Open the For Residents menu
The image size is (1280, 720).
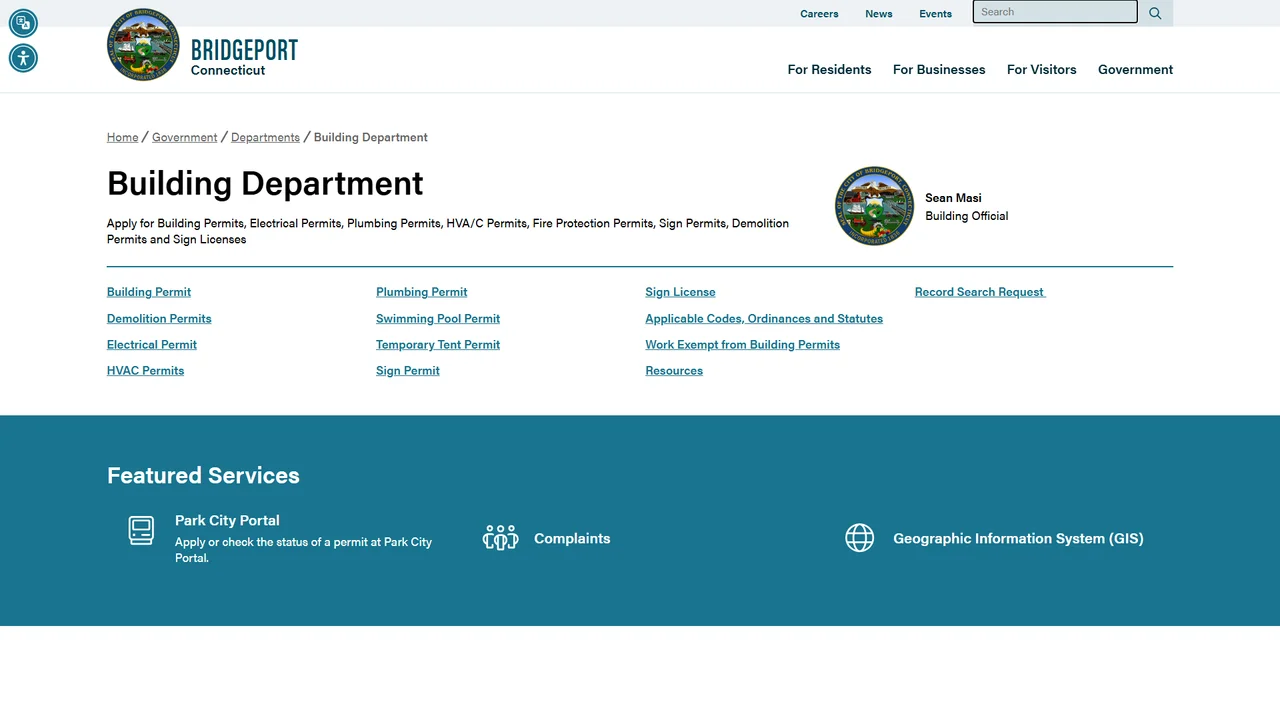pos(829,69)
